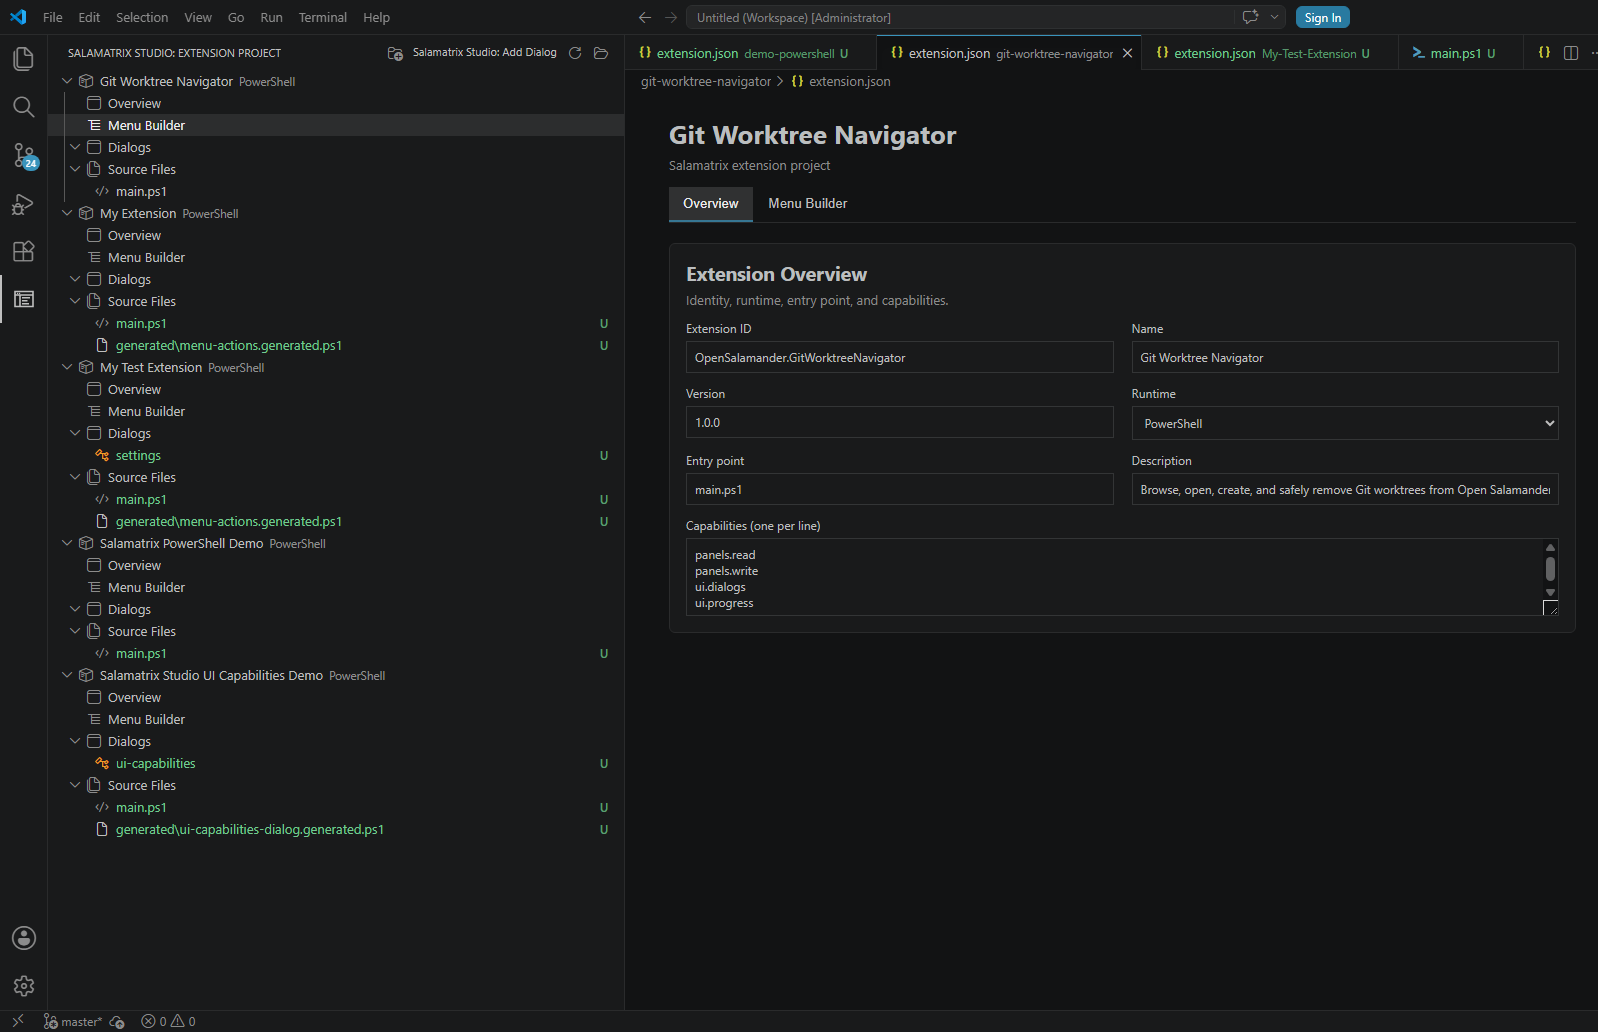Open ui-capabilities dialog tree item
The image size is (1598, 1032).
pyautogui.click(x=336, y=763)
